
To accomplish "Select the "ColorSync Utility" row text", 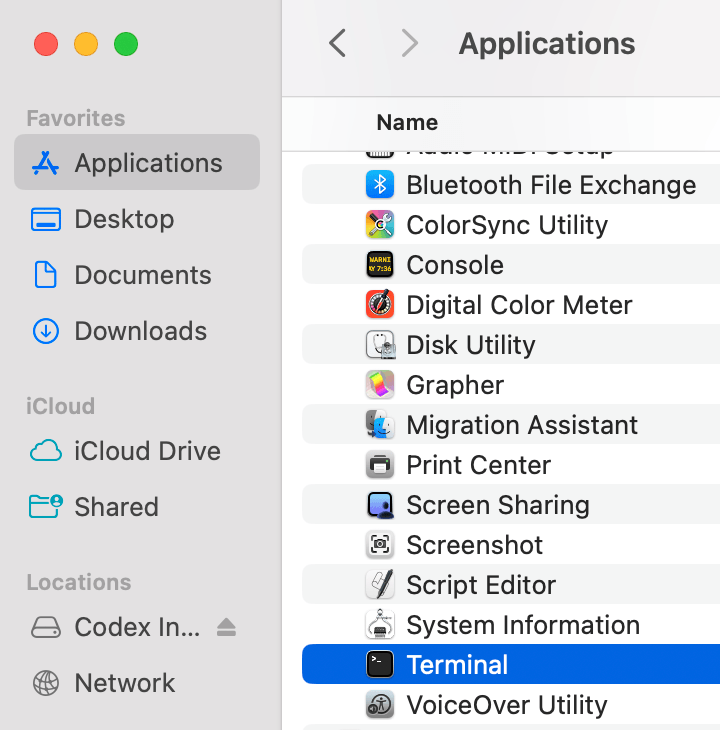I will pyautogui.click(x=507, y=225).
